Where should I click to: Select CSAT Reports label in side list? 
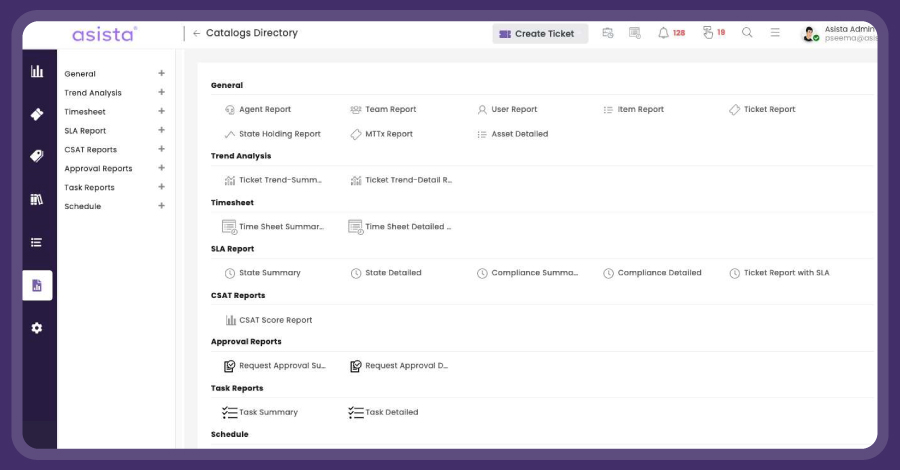click(x=91, y=150)
